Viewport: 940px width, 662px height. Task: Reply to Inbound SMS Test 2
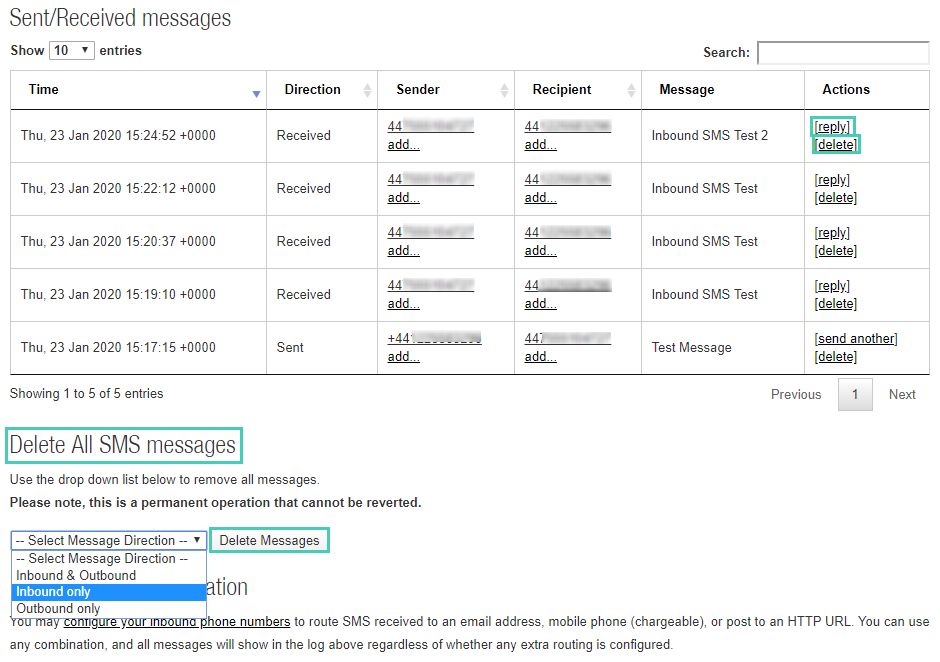click(x=833, y=126)
